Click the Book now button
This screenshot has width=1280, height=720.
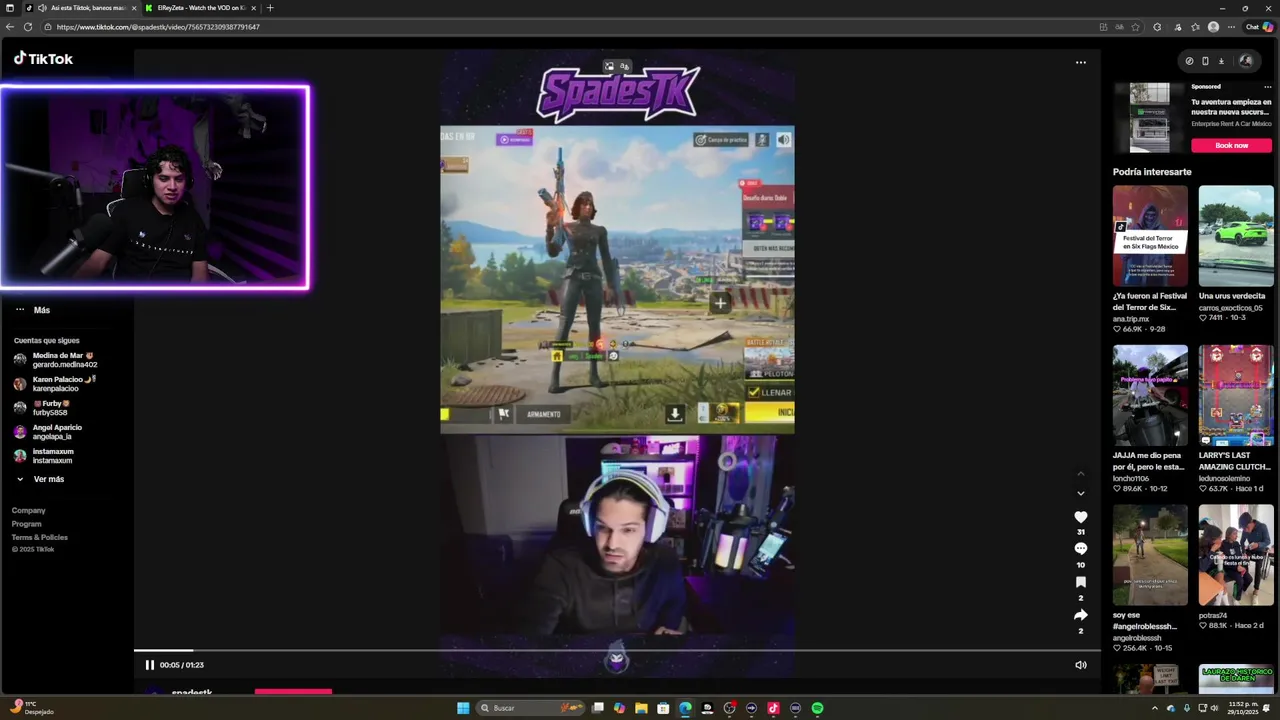1231,145
